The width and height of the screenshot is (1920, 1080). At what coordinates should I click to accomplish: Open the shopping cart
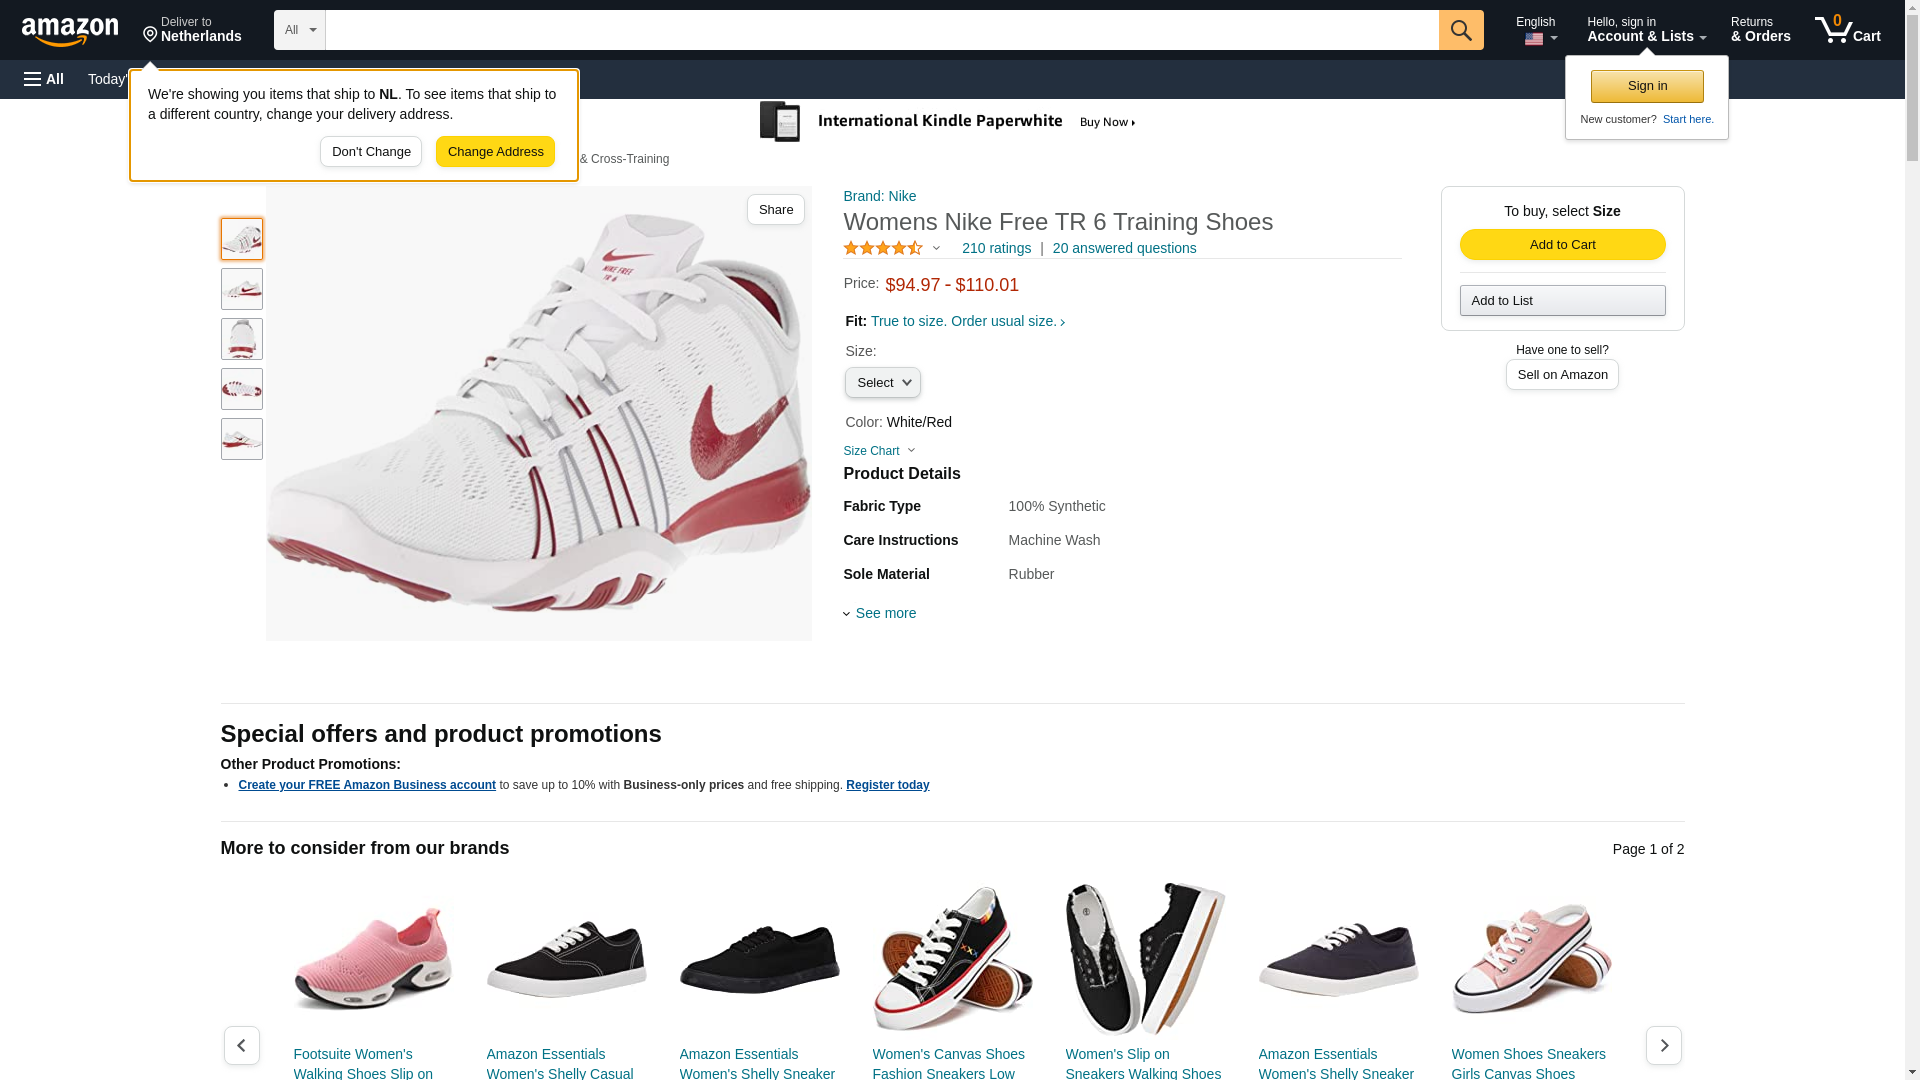(1847, 30)
